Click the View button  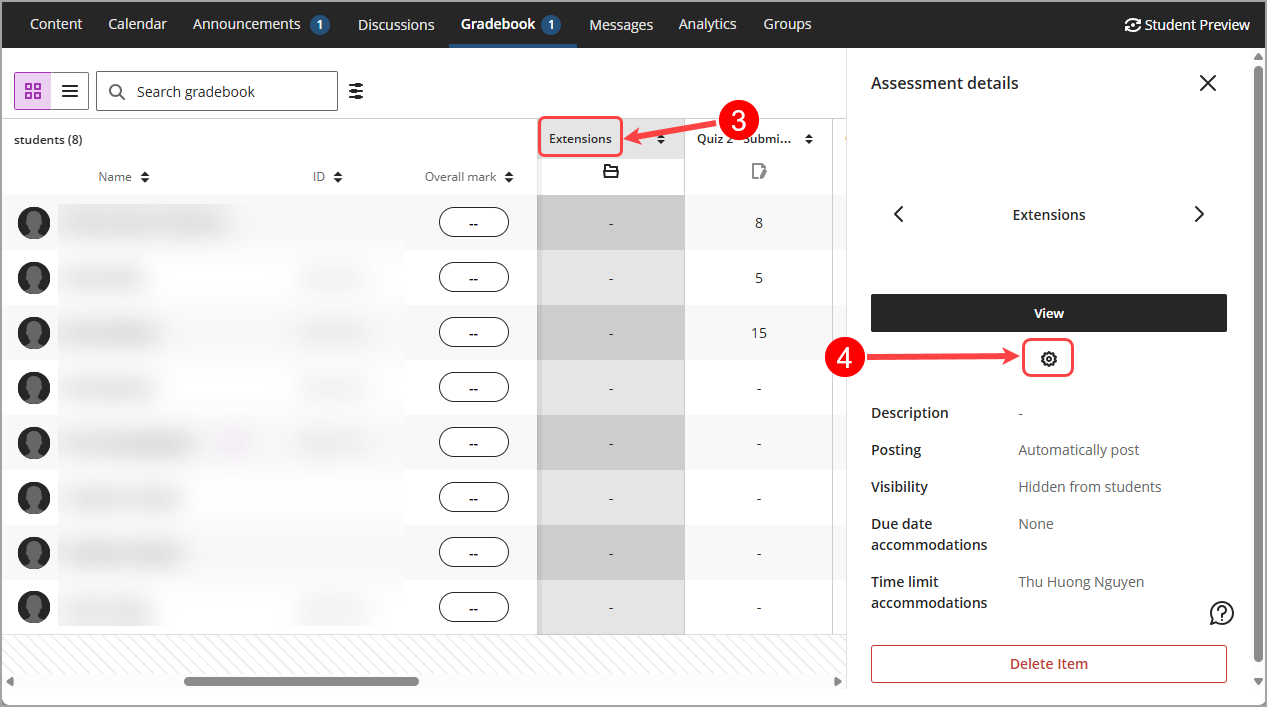(1049, 313)
